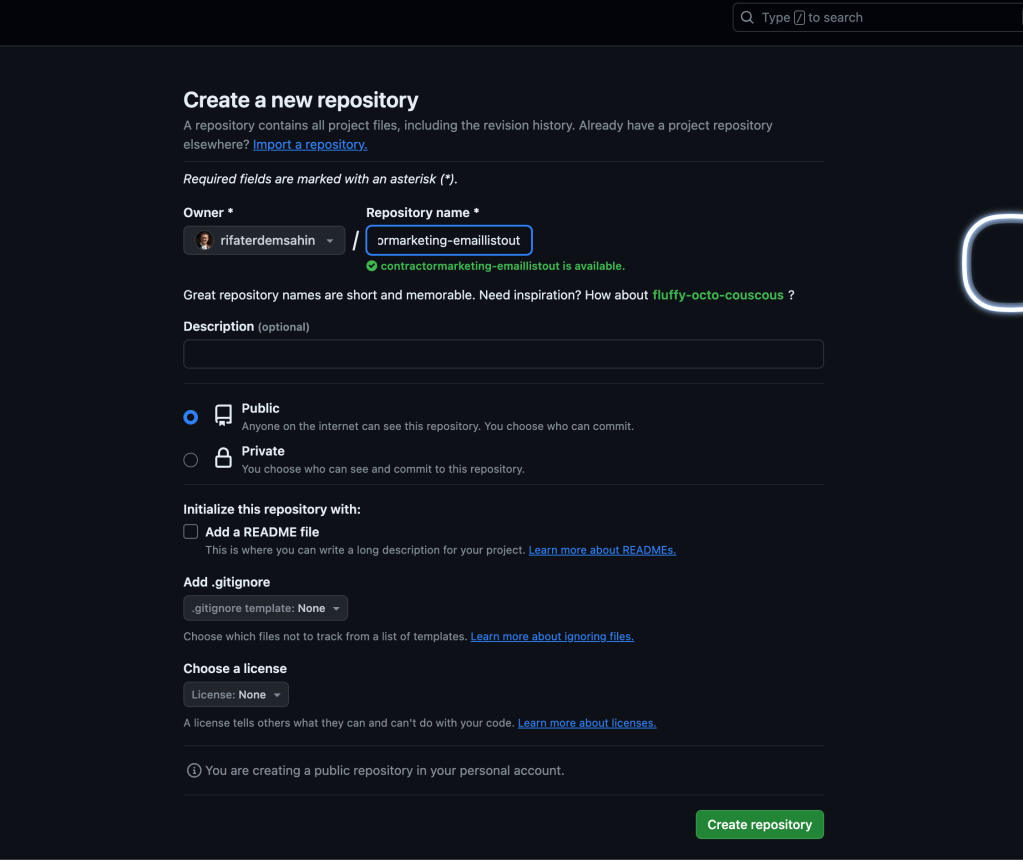Open the .gitignore template dropdown
The image size is (1023, 860).
click(266, 608)
